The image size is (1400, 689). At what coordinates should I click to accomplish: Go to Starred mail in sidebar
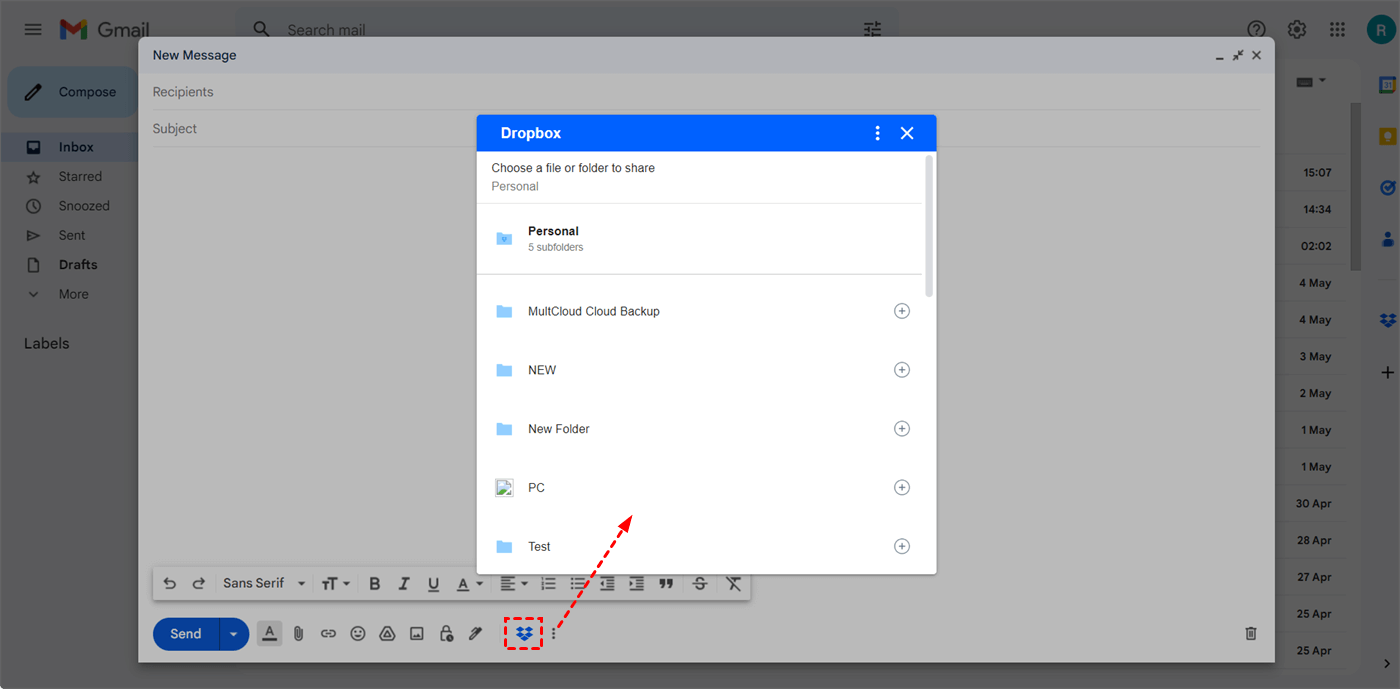80,177
